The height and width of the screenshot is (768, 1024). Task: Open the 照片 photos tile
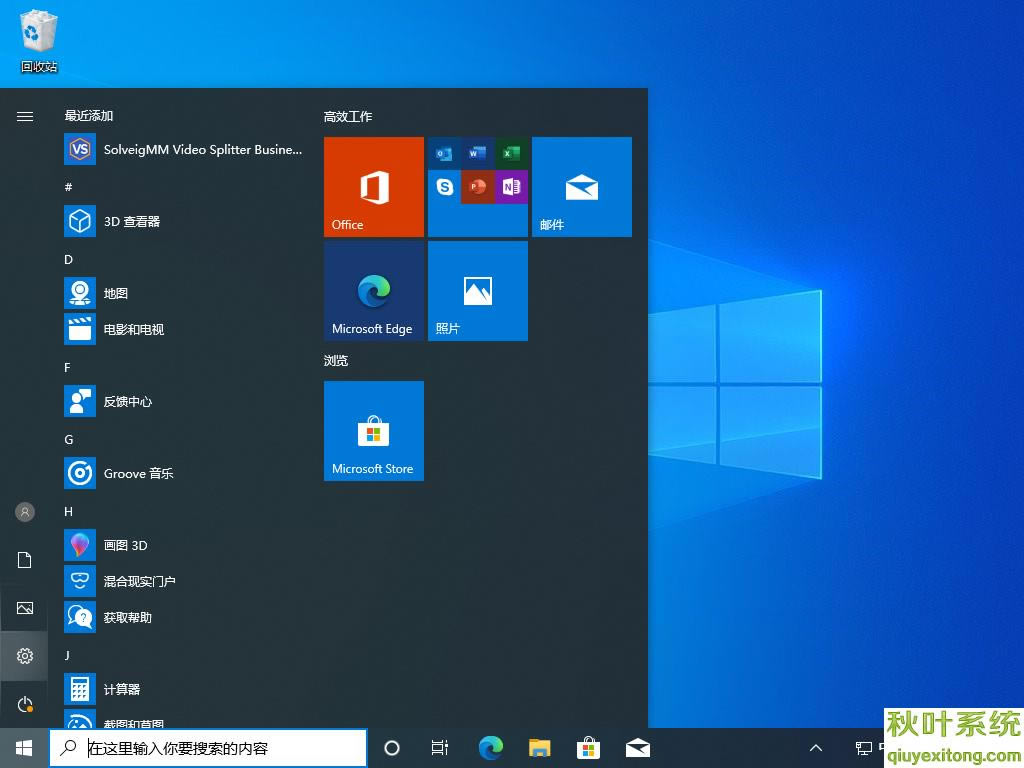[x=477, y=291]
